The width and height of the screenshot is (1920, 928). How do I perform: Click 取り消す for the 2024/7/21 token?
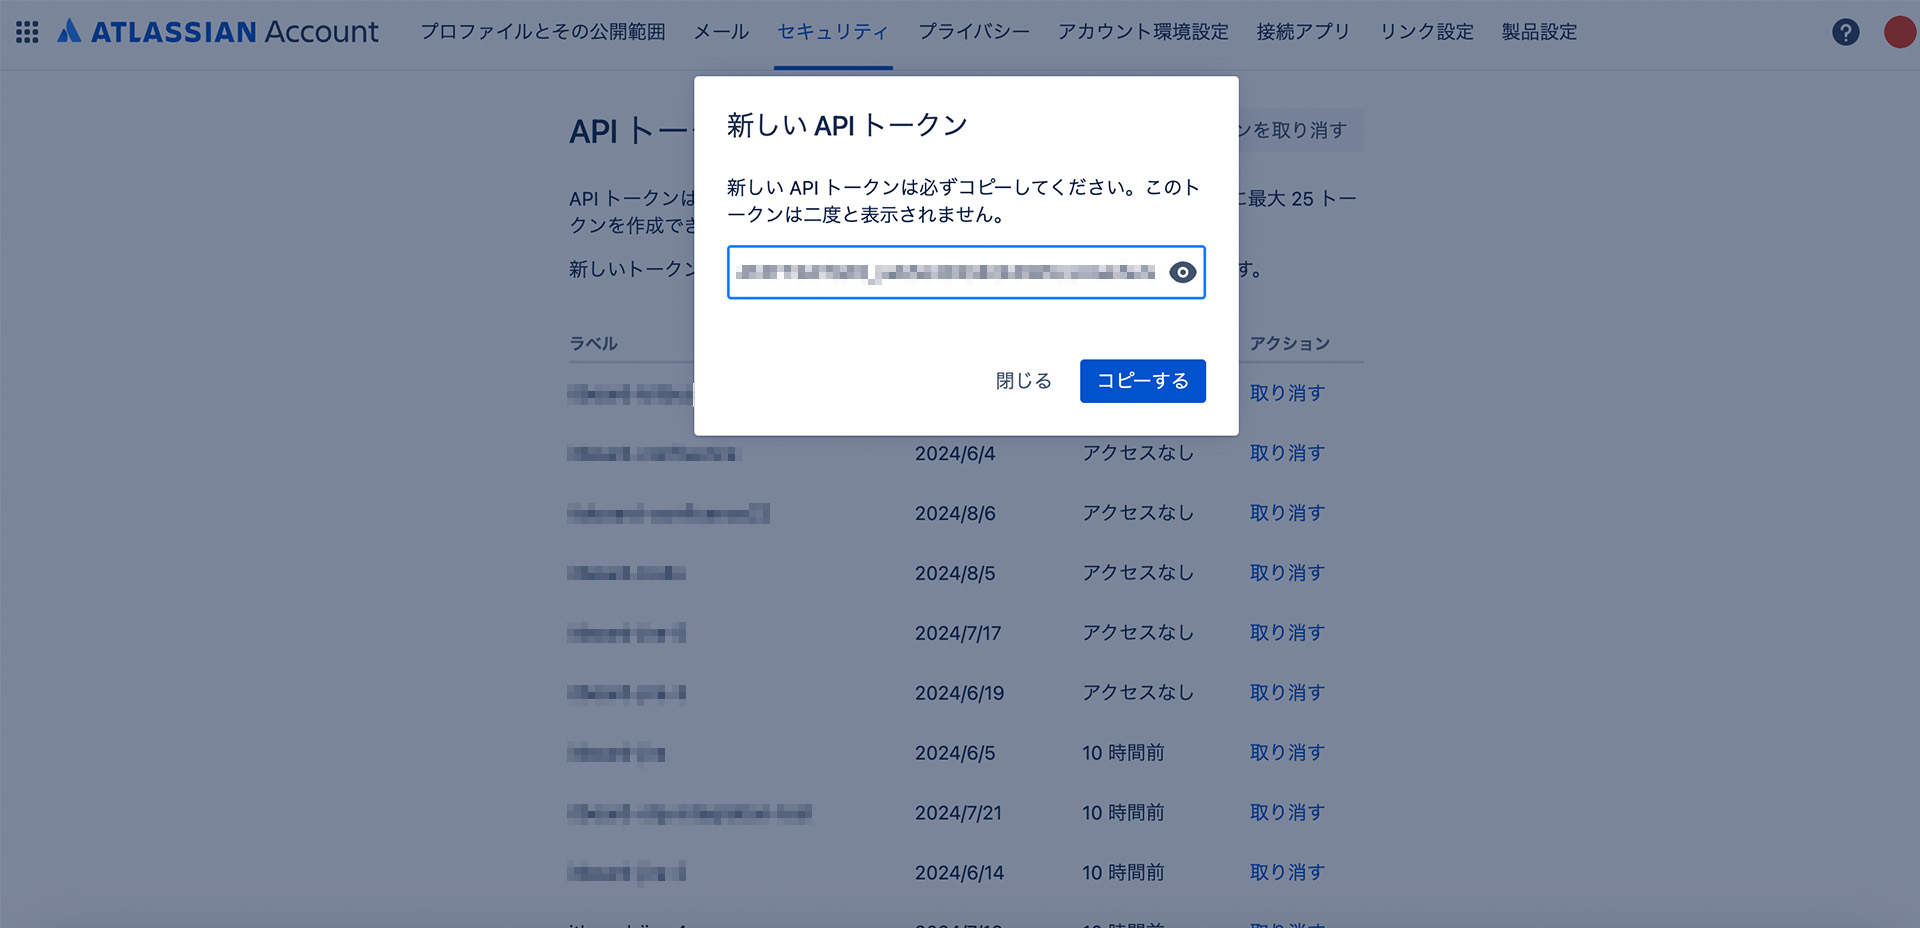[1286, 813]
